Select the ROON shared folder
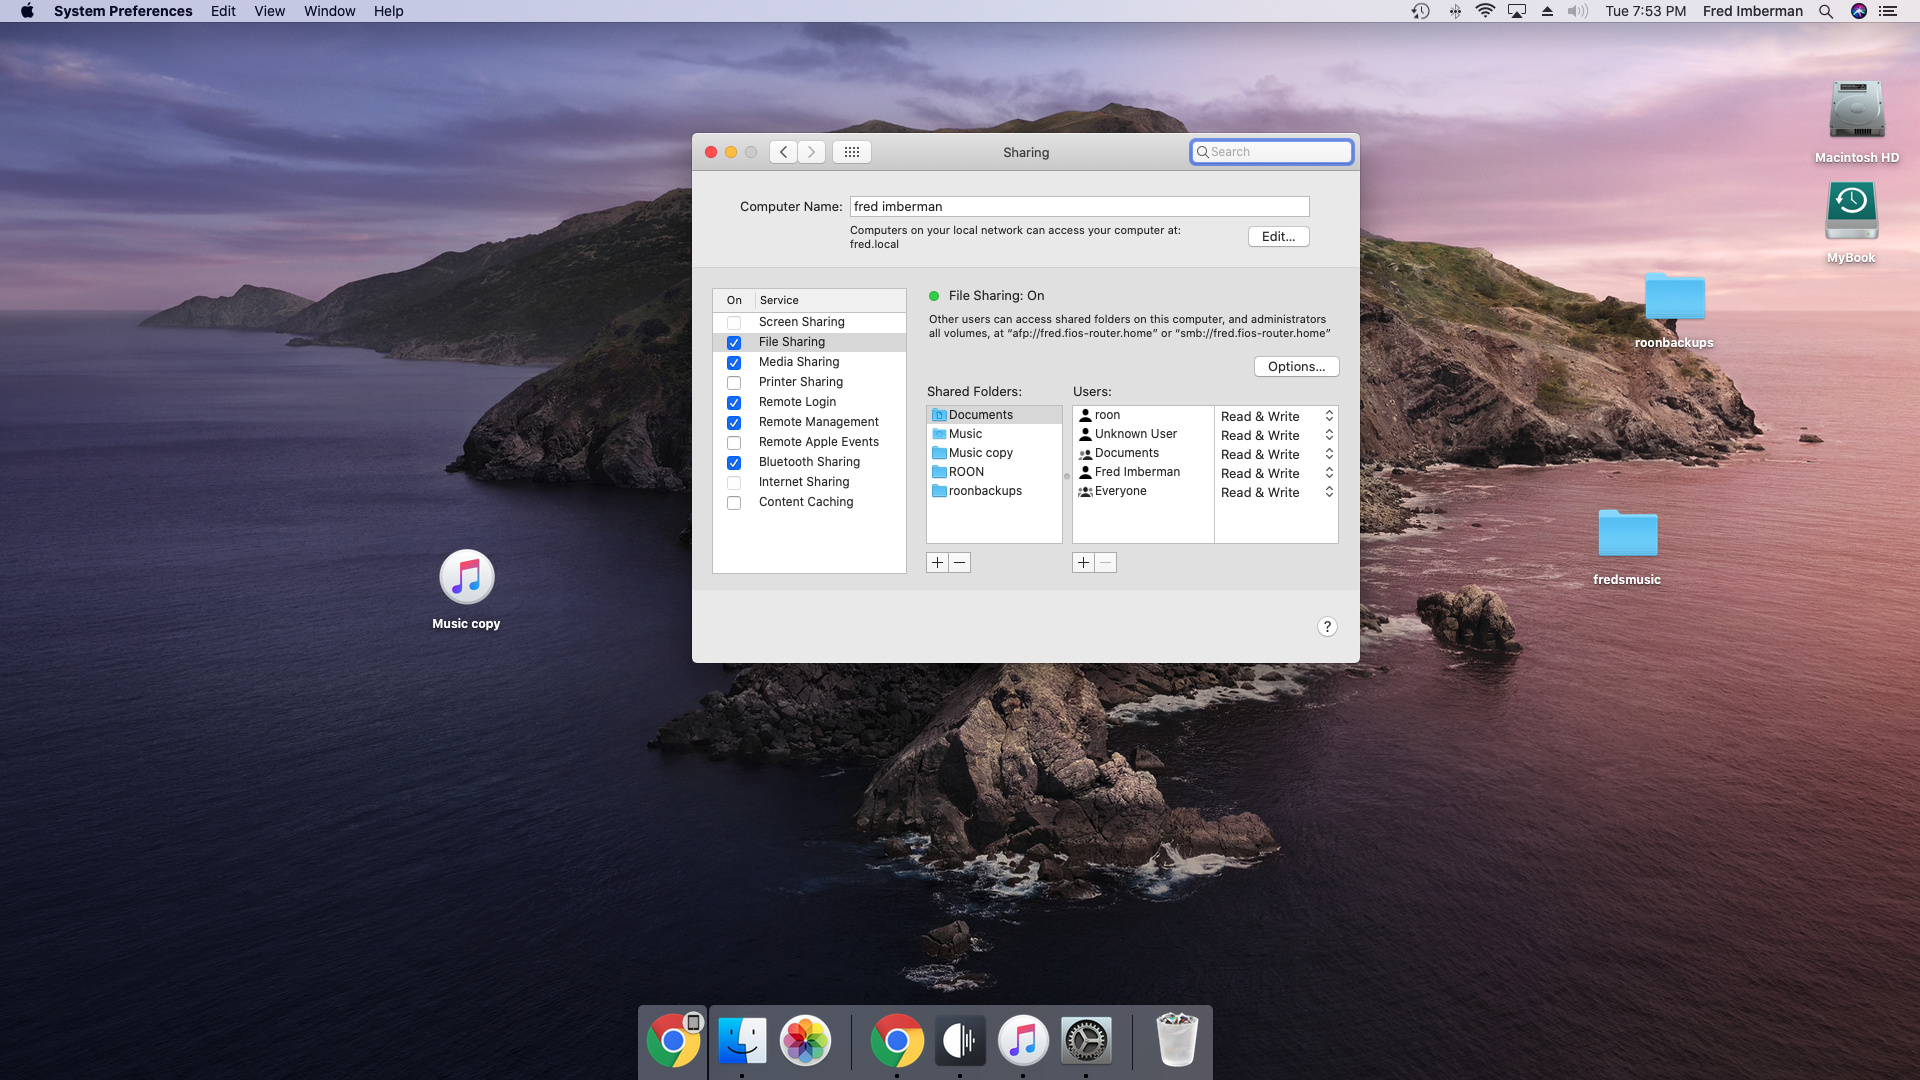 (994, 472)
